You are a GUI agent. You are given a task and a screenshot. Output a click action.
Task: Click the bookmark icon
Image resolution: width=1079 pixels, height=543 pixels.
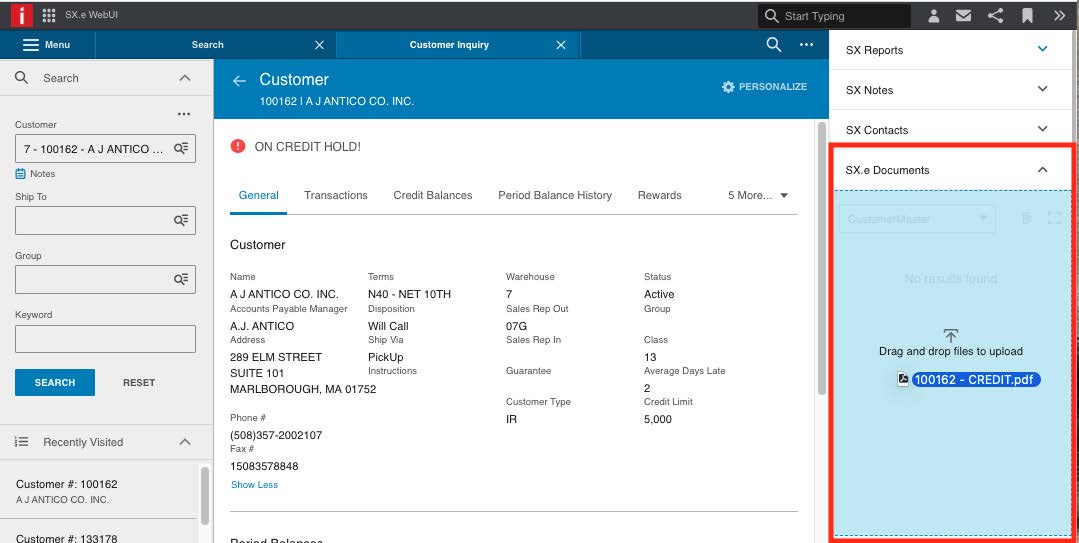1027,16
